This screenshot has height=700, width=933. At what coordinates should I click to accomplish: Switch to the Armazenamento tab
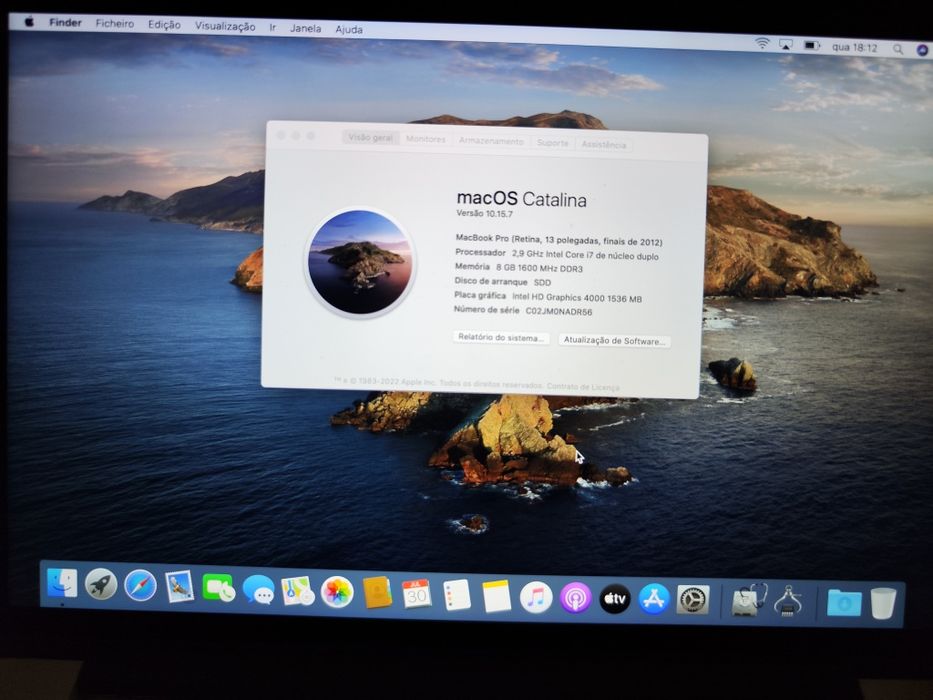point(491,141)
